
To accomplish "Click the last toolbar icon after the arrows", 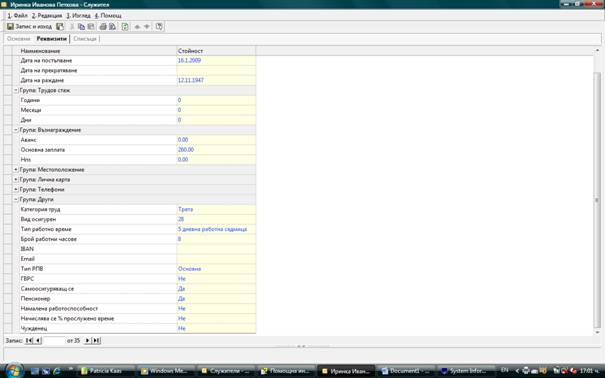I will (159, 27).
